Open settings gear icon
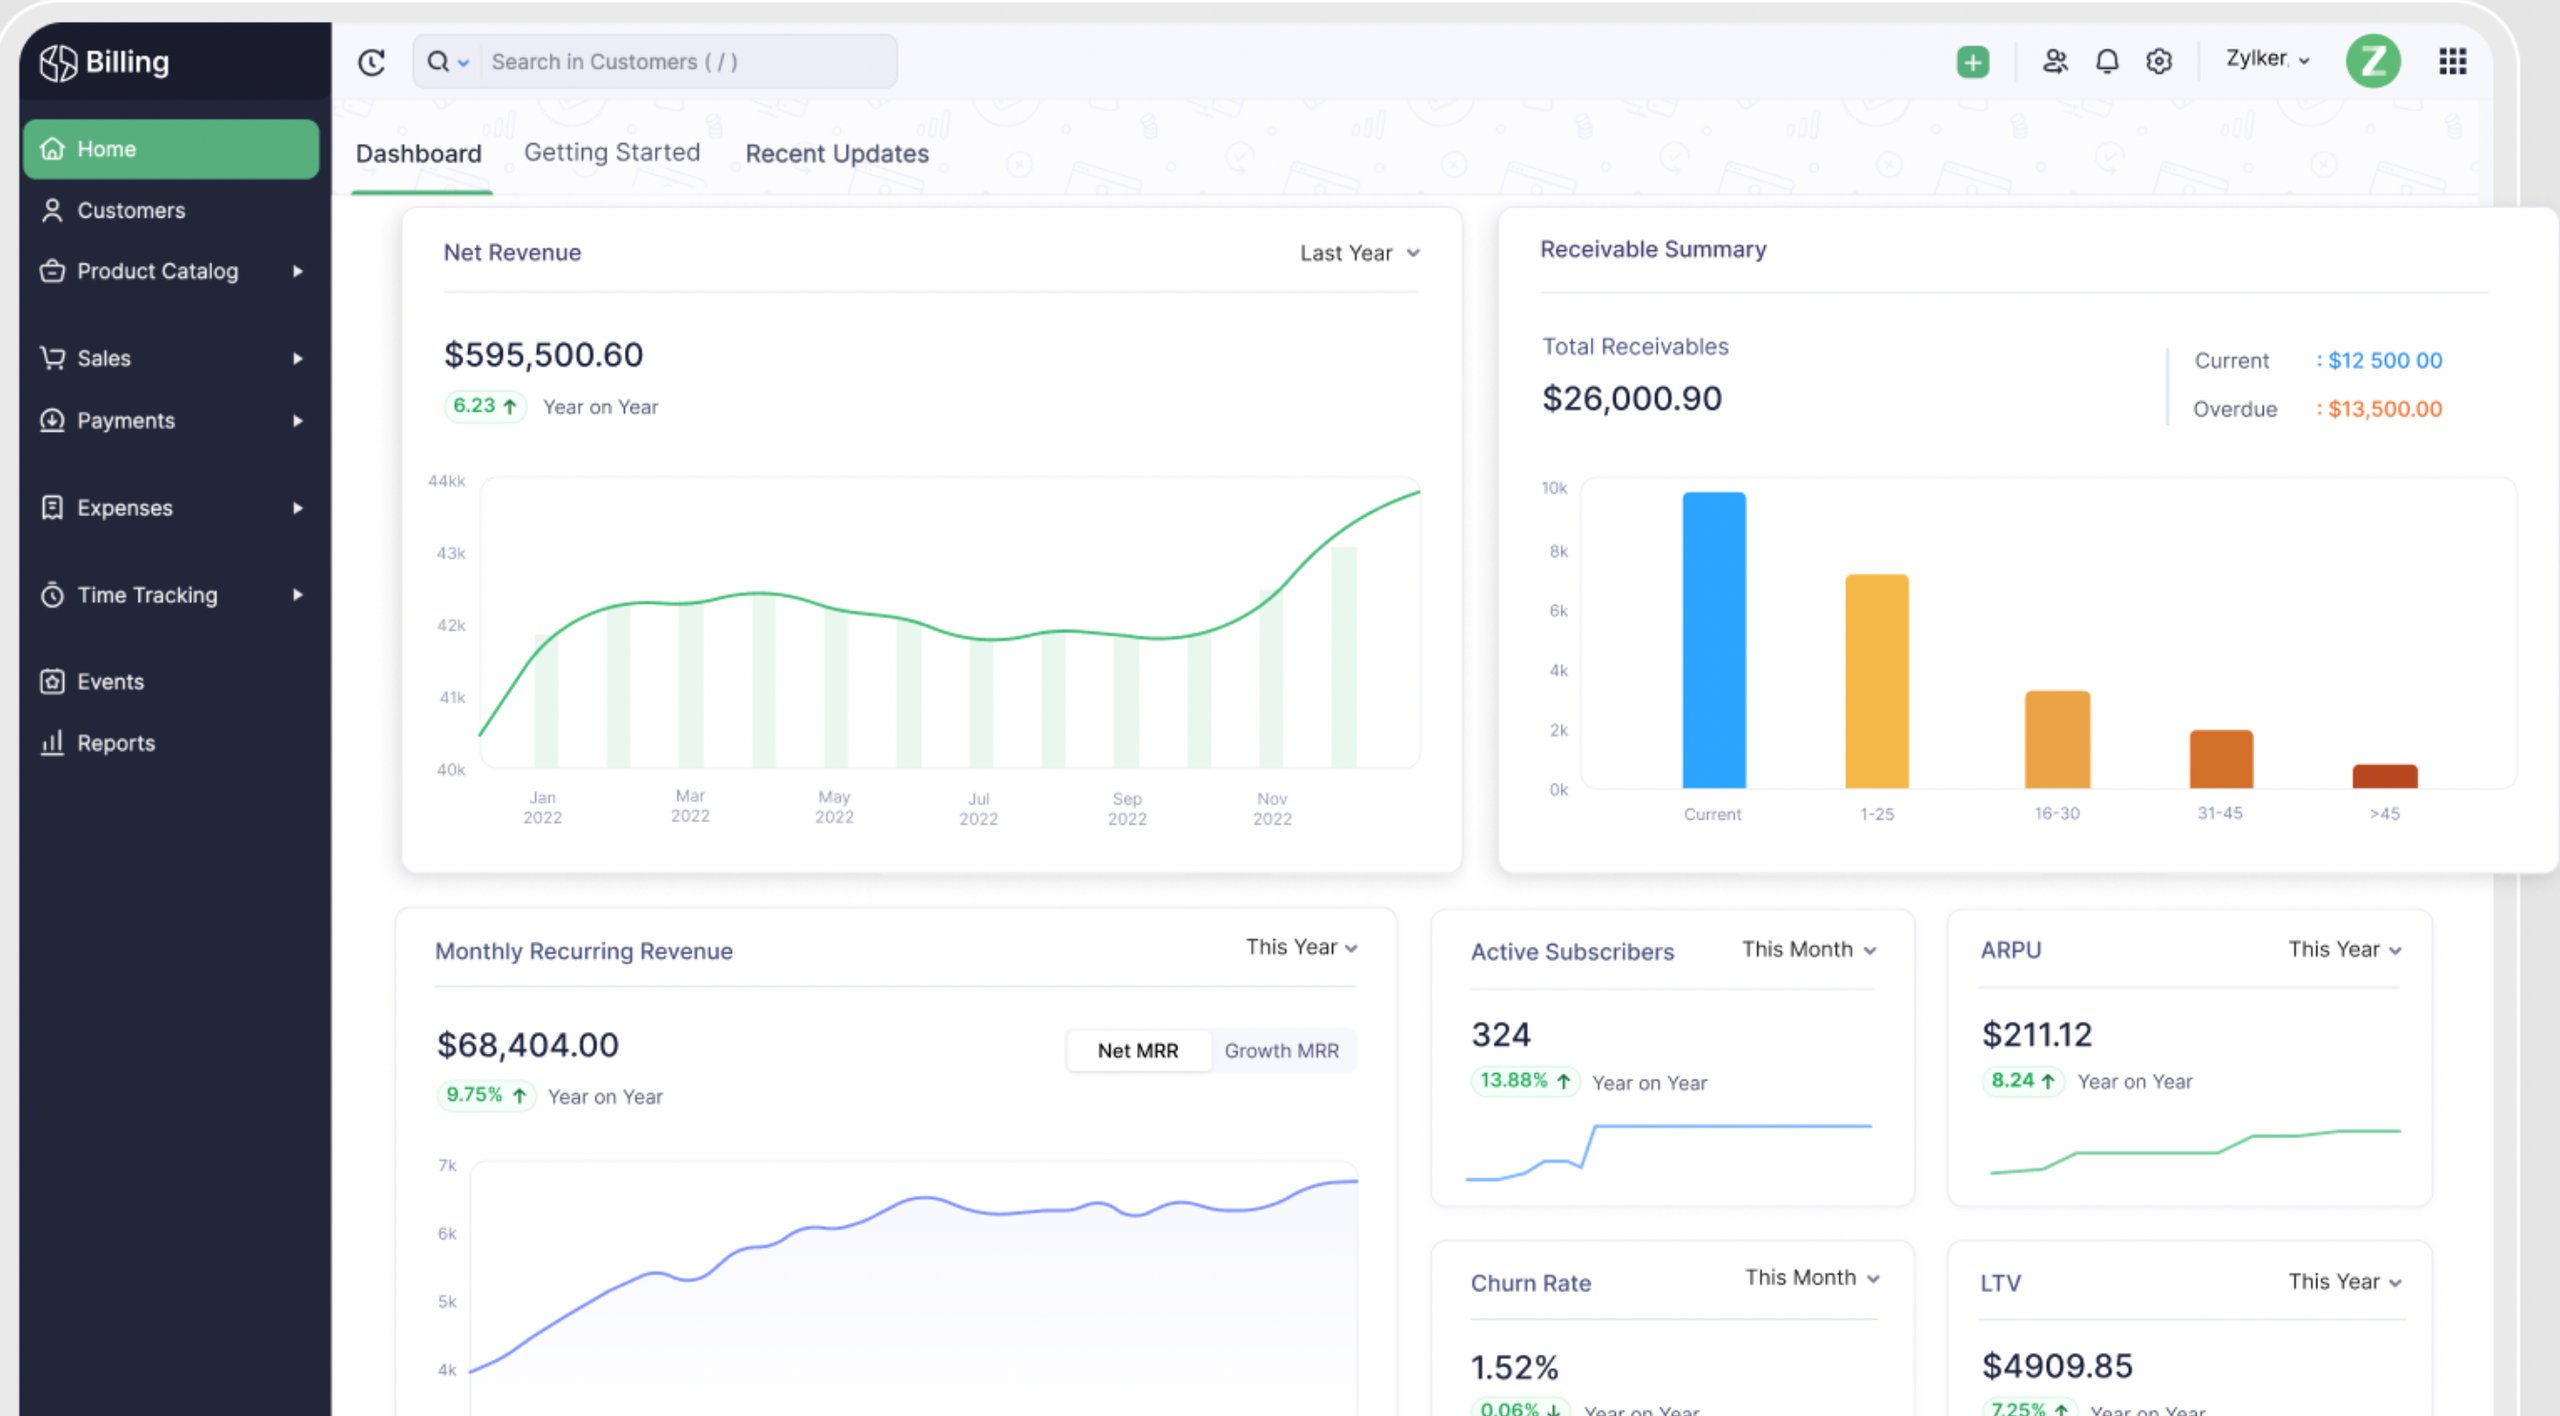The width and height of the screenshot is (2560, 1416). click(x=2159, y=62)
